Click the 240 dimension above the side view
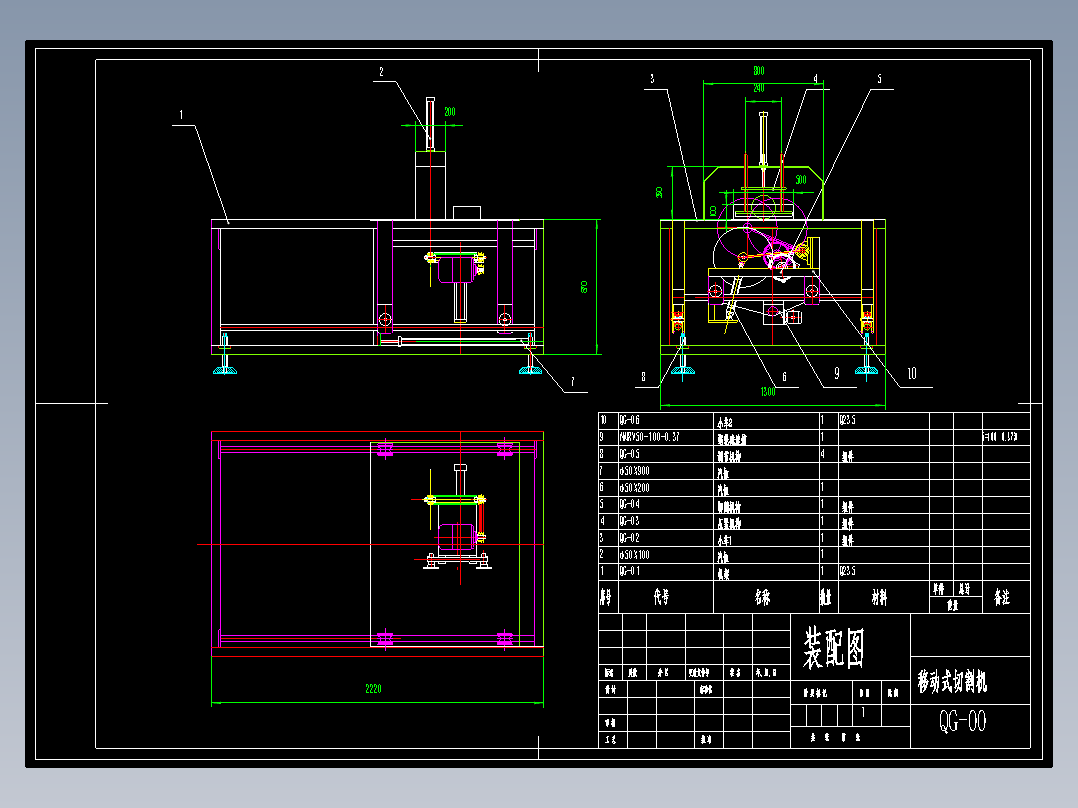 [758, 87]
